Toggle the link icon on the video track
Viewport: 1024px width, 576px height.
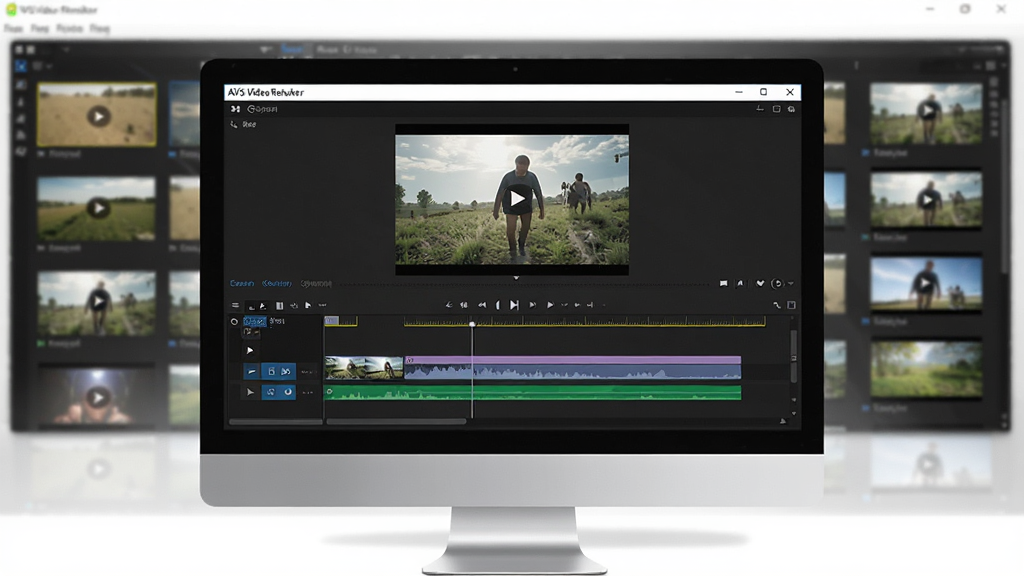[286, 372]
